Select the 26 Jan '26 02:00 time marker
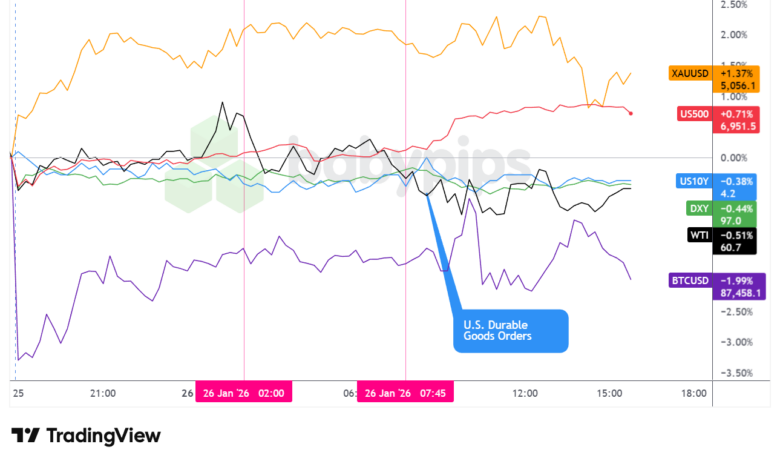Image resolution: width=780 pixels, height=464 pixels. pos(245,393)
